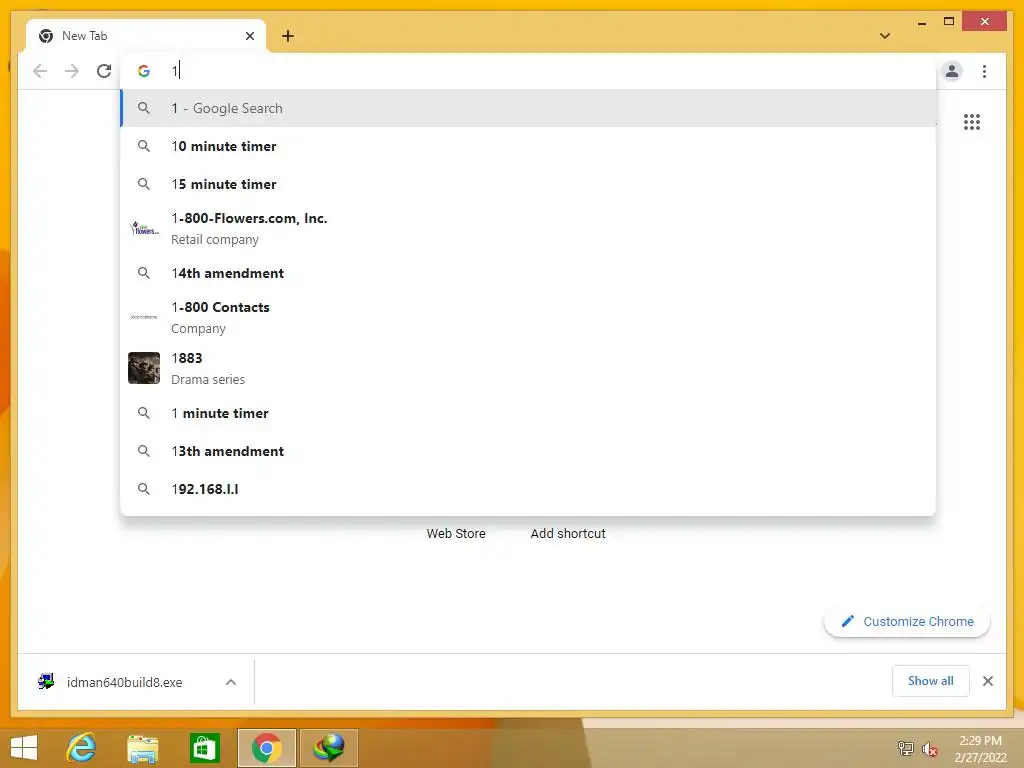Image resolution: width=1024 pixels, height=768 pixels.
Task: Click the search icon beside '192.168.l.l'
Action: tap(144, 489)
